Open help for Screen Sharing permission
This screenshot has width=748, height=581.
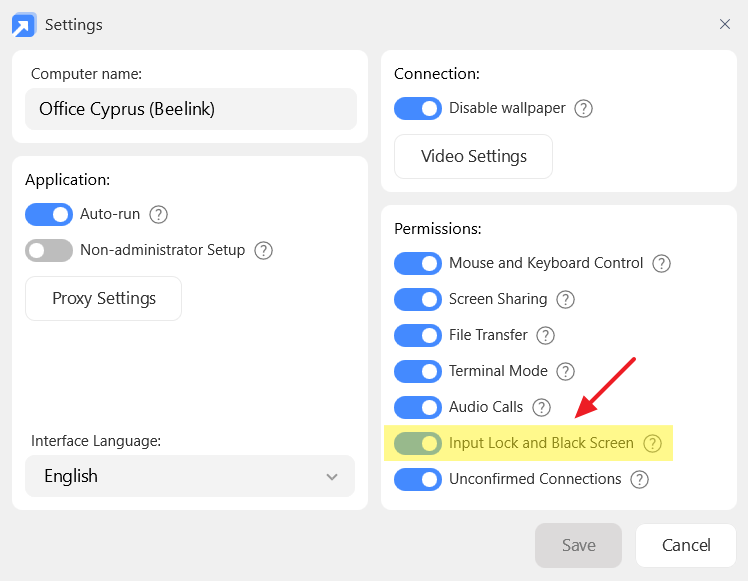click(565, 300)
